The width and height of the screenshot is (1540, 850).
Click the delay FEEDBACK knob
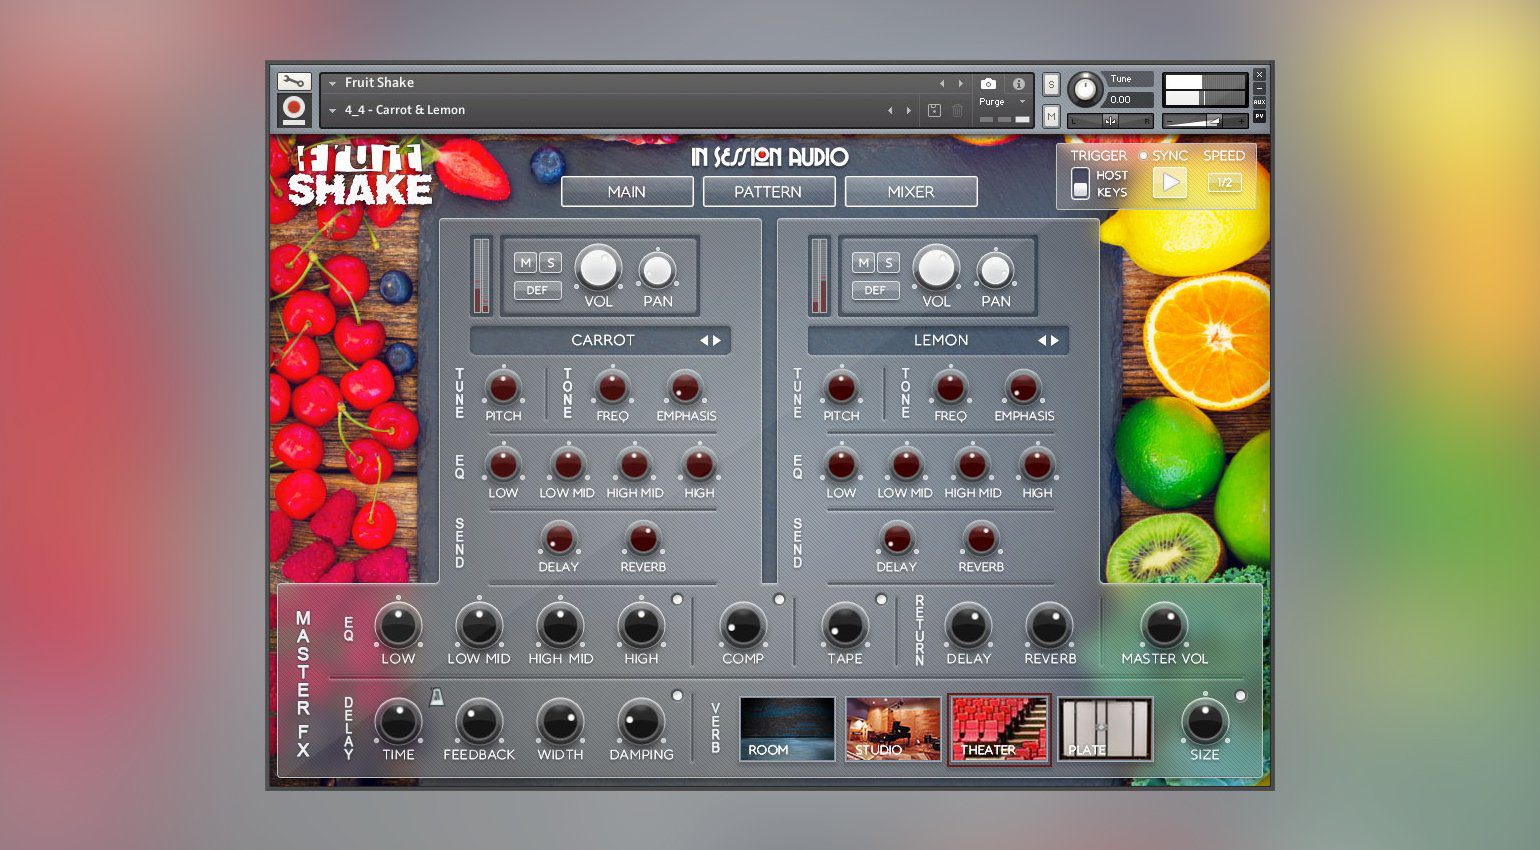pos(479,721)
